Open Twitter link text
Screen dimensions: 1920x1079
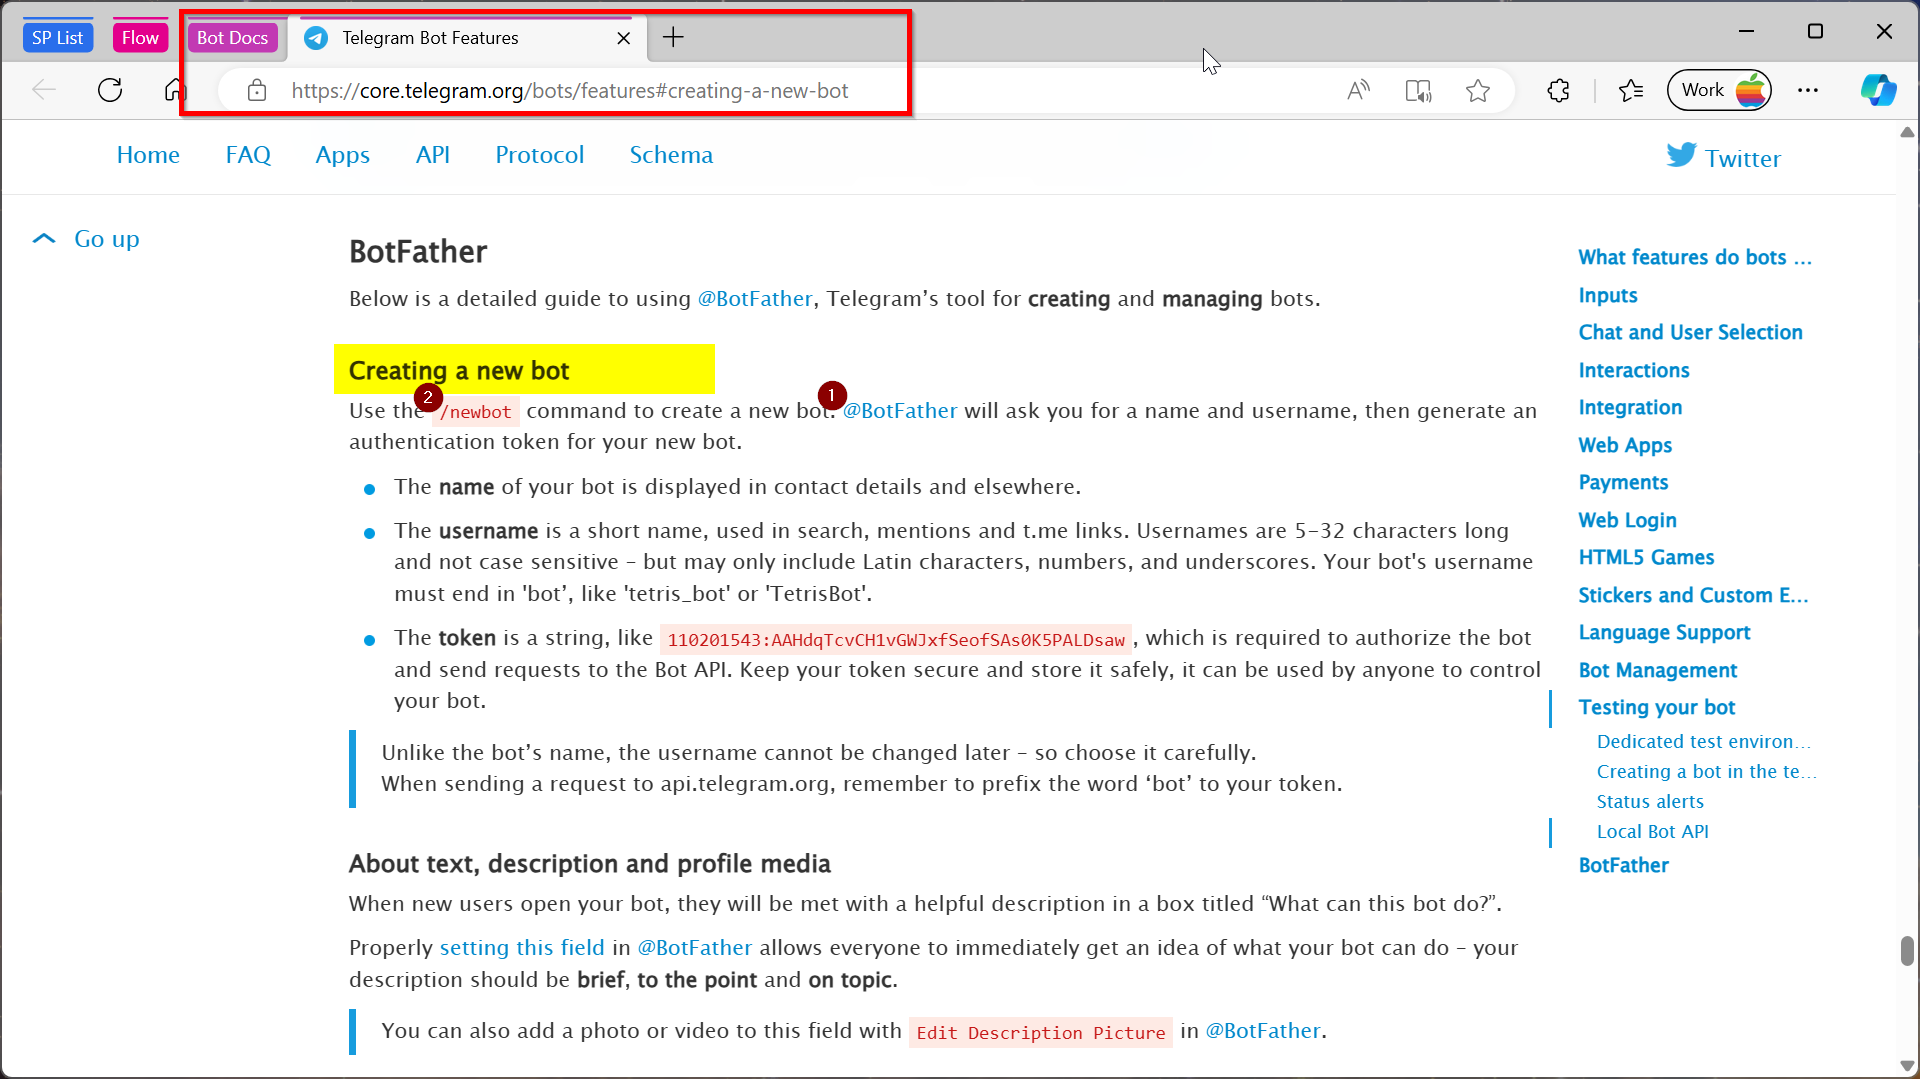coord(1743,158)
